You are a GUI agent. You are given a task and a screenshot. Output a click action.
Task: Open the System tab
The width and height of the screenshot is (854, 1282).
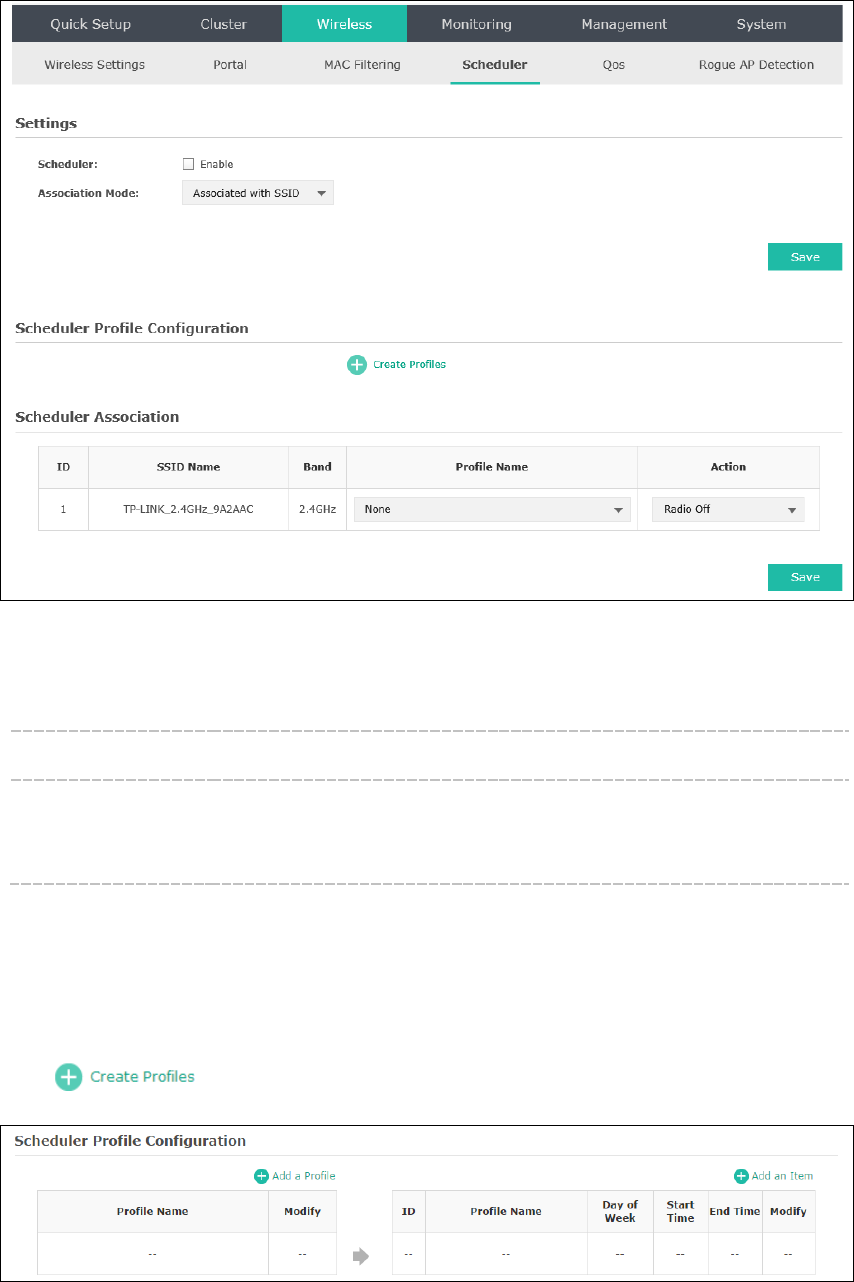(x=761, y=24)
